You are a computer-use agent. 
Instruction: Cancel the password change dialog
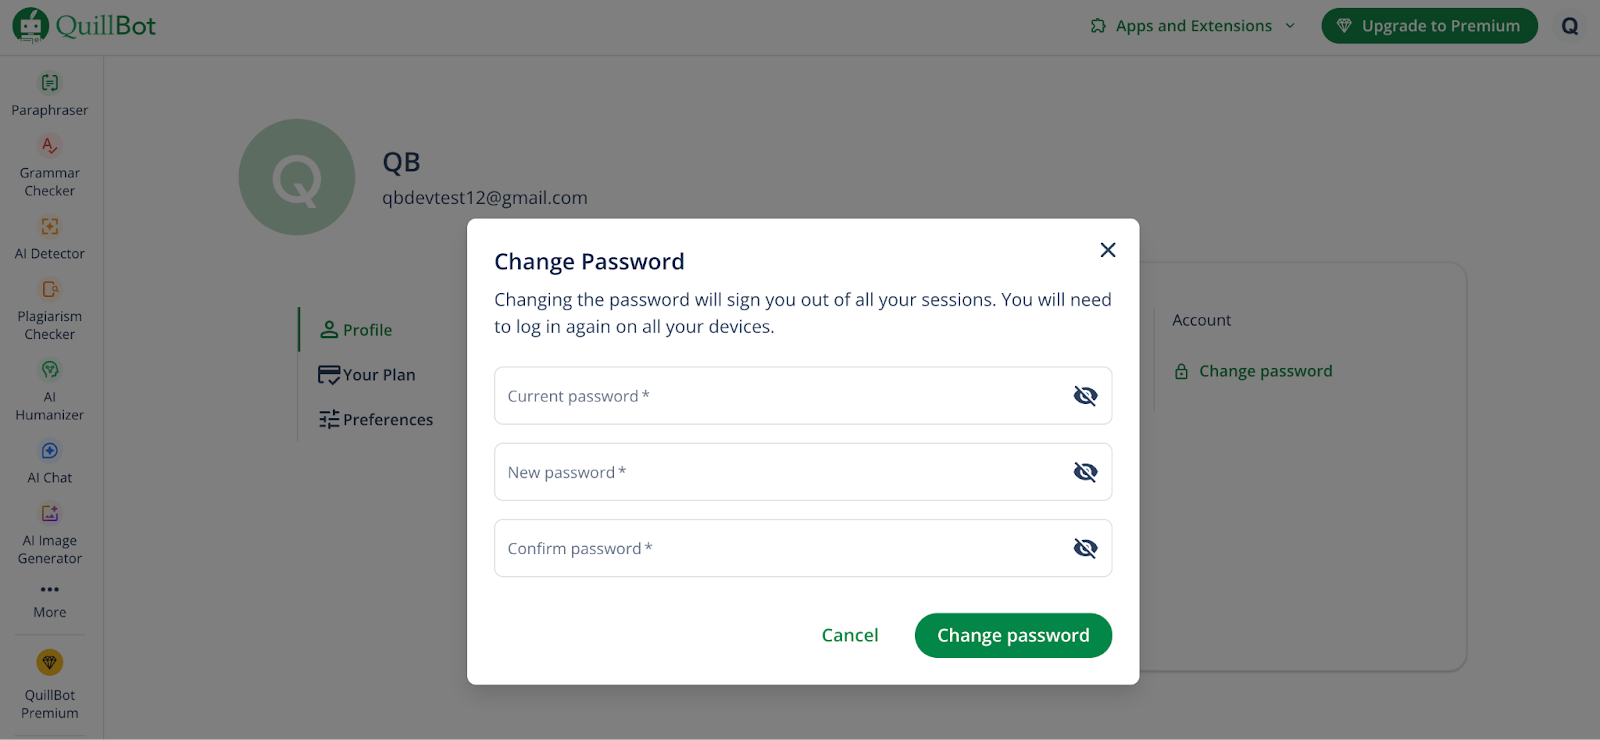pyautogui.click(x=850, y=636)
